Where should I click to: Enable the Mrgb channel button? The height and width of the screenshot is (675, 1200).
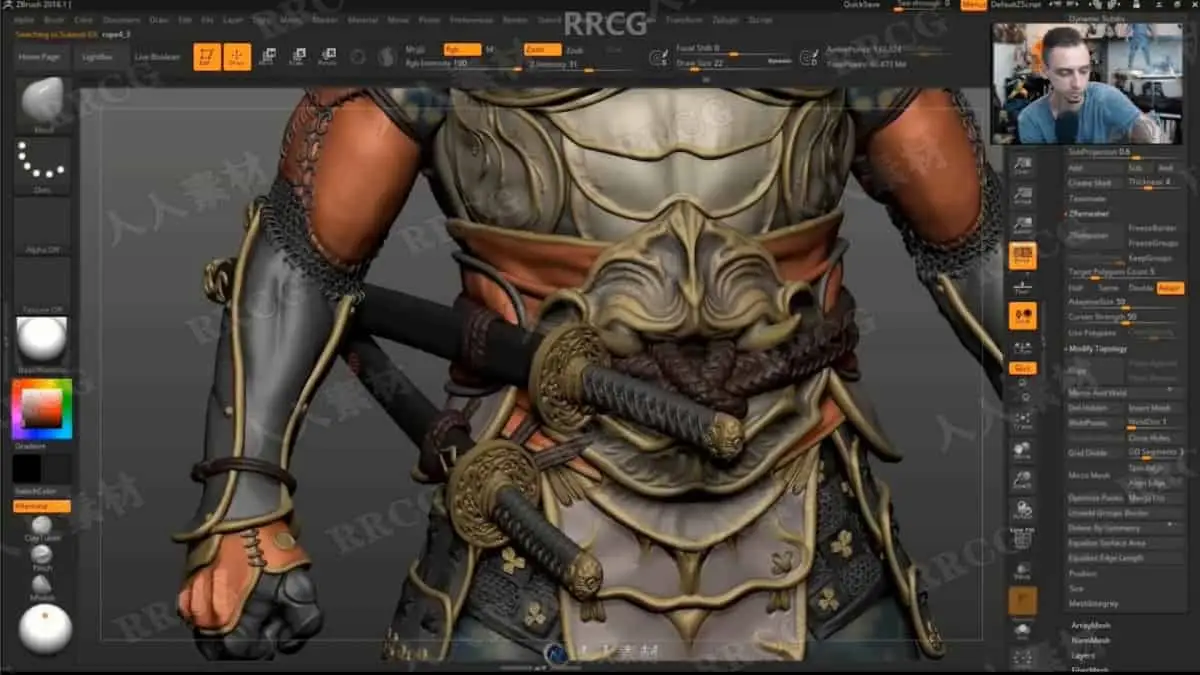(x=416, y=48)
